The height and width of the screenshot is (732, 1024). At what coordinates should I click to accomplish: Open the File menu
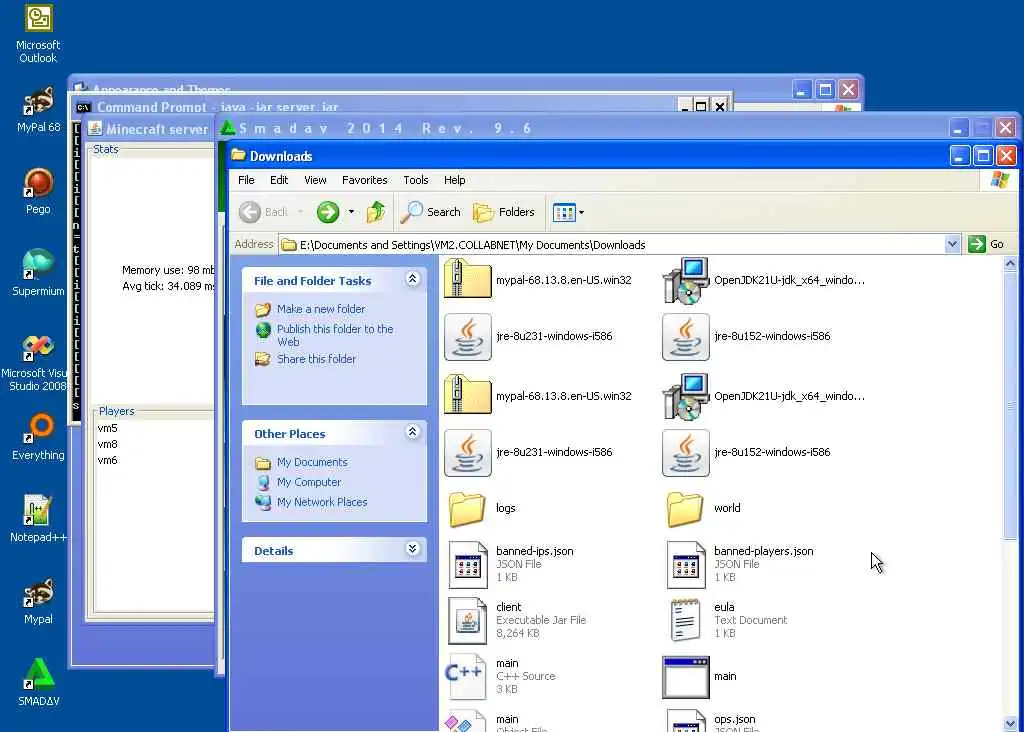pos(246,180)
